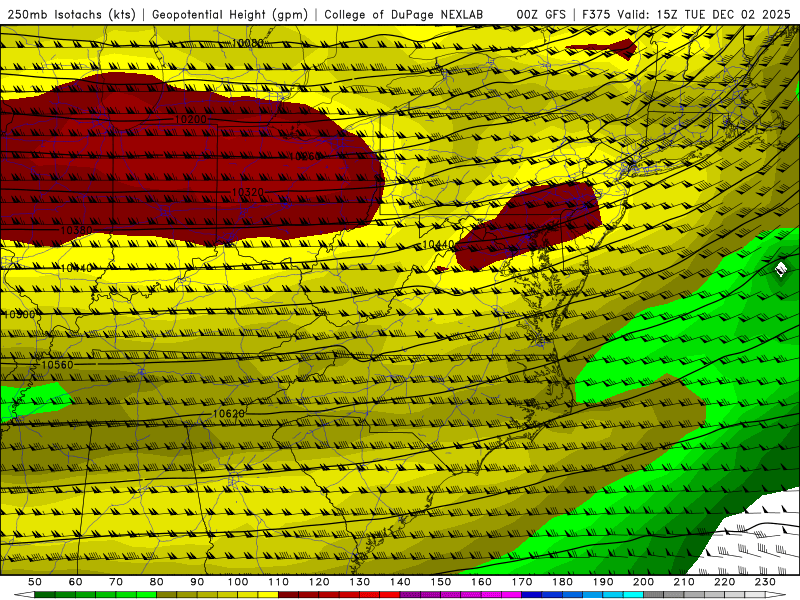Click the 50 value on the color scale

pos(35,582)
